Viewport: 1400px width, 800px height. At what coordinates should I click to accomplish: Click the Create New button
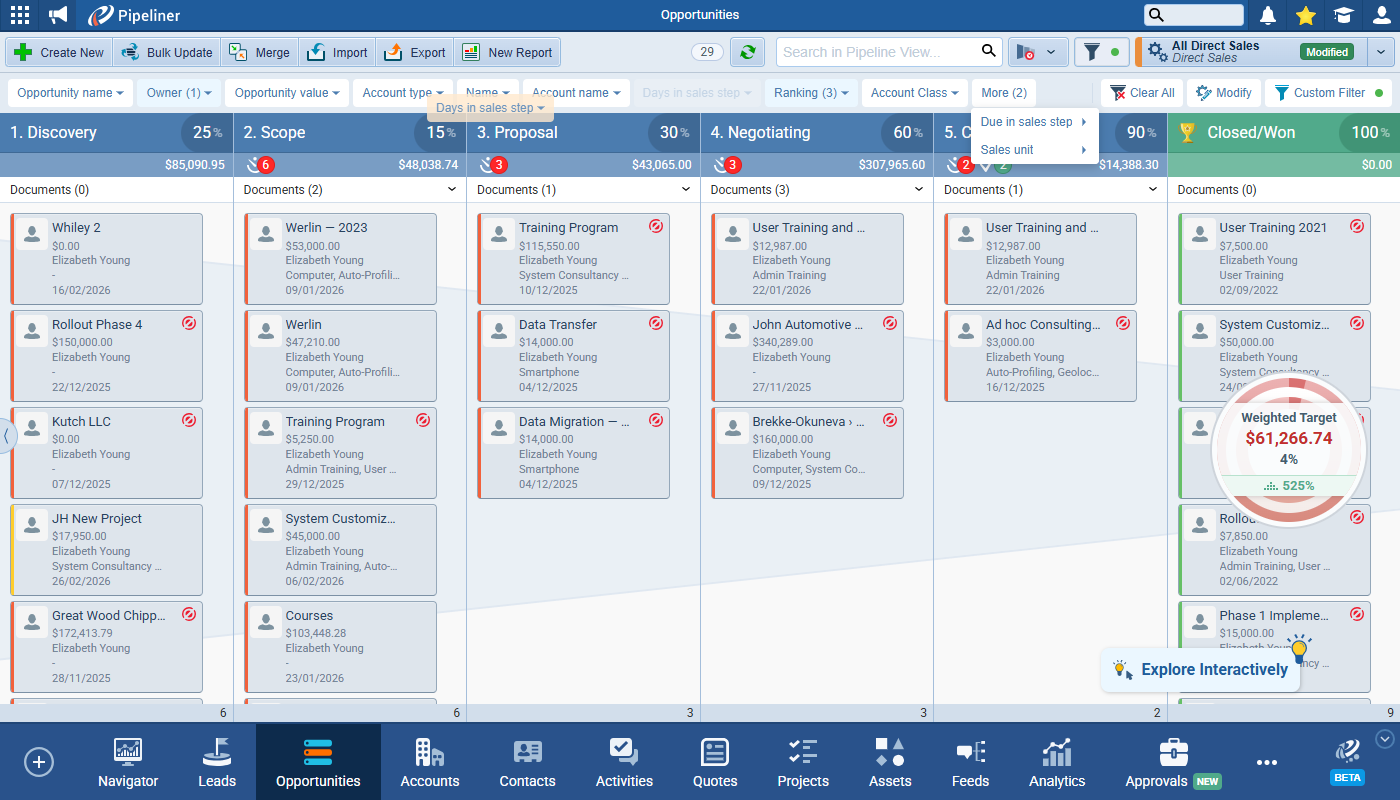click(60, 52)
